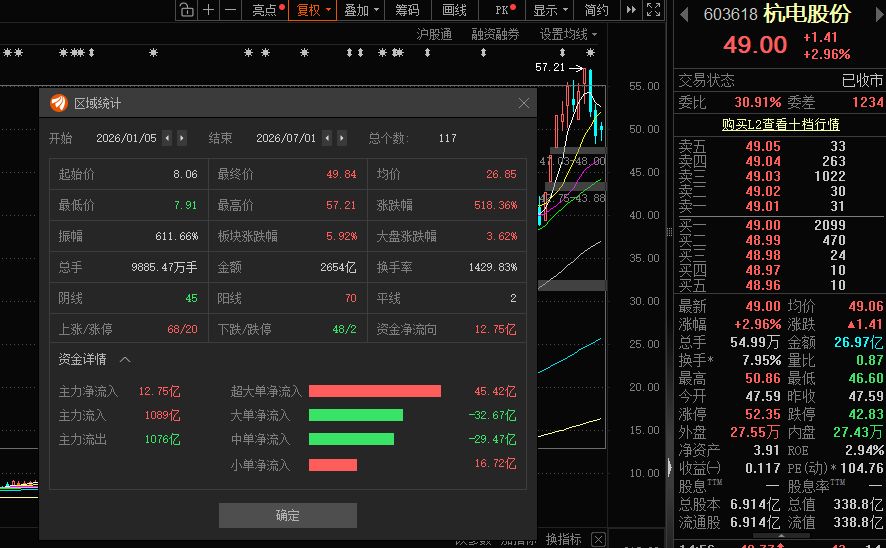The image size is (886, 548).
Task: Open the 筹码 chip distribution tool
Action: 407,10
